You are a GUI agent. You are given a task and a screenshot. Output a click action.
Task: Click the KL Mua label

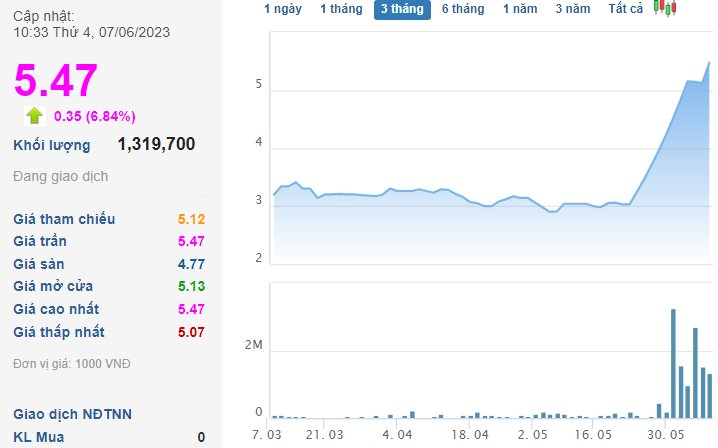tap(38, 436)
